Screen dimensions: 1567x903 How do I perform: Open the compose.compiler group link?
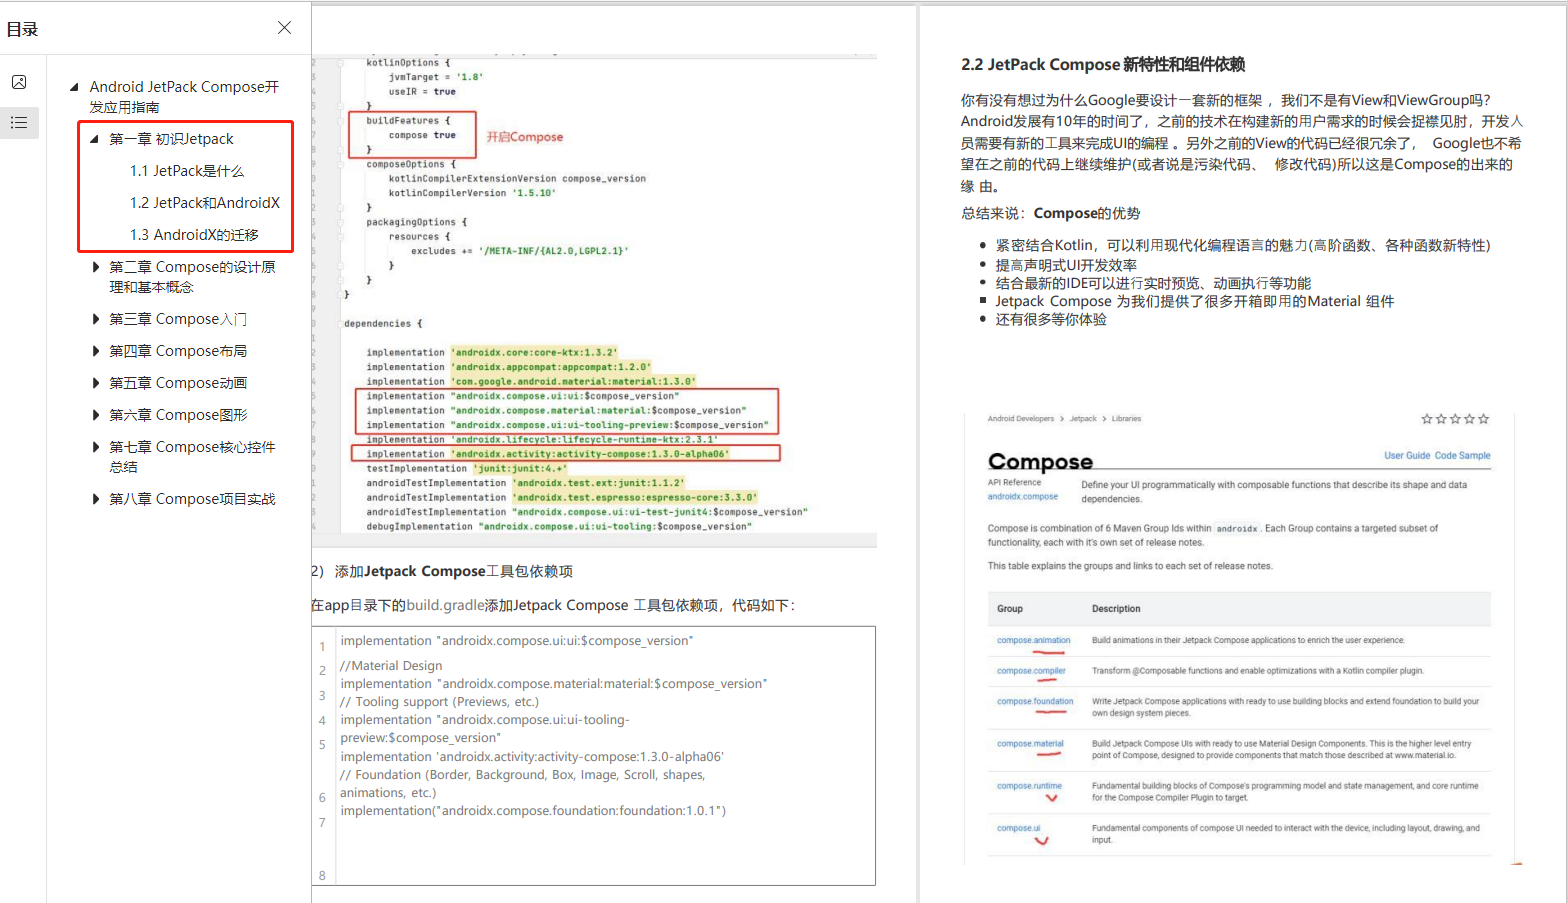(1031, 671)
